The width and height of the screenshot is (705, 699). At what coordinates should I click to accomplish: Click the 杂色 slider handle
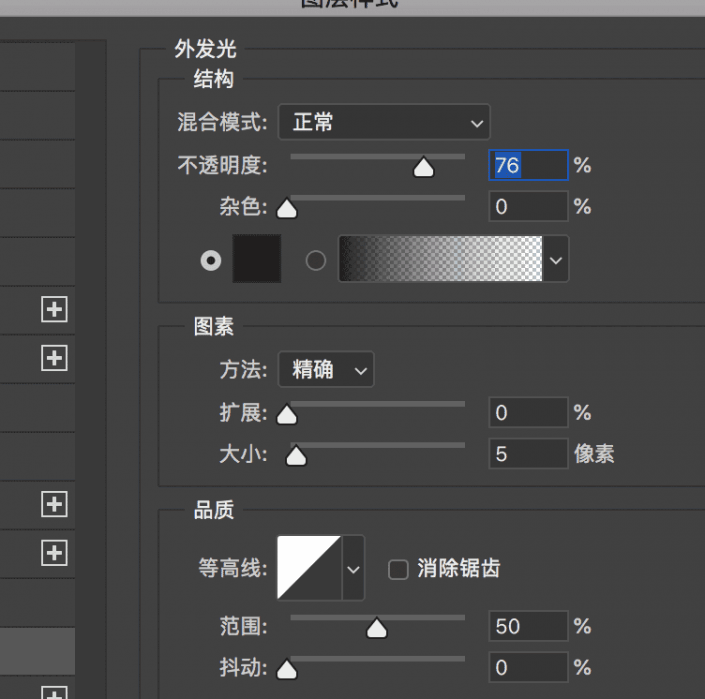[287, 208]
